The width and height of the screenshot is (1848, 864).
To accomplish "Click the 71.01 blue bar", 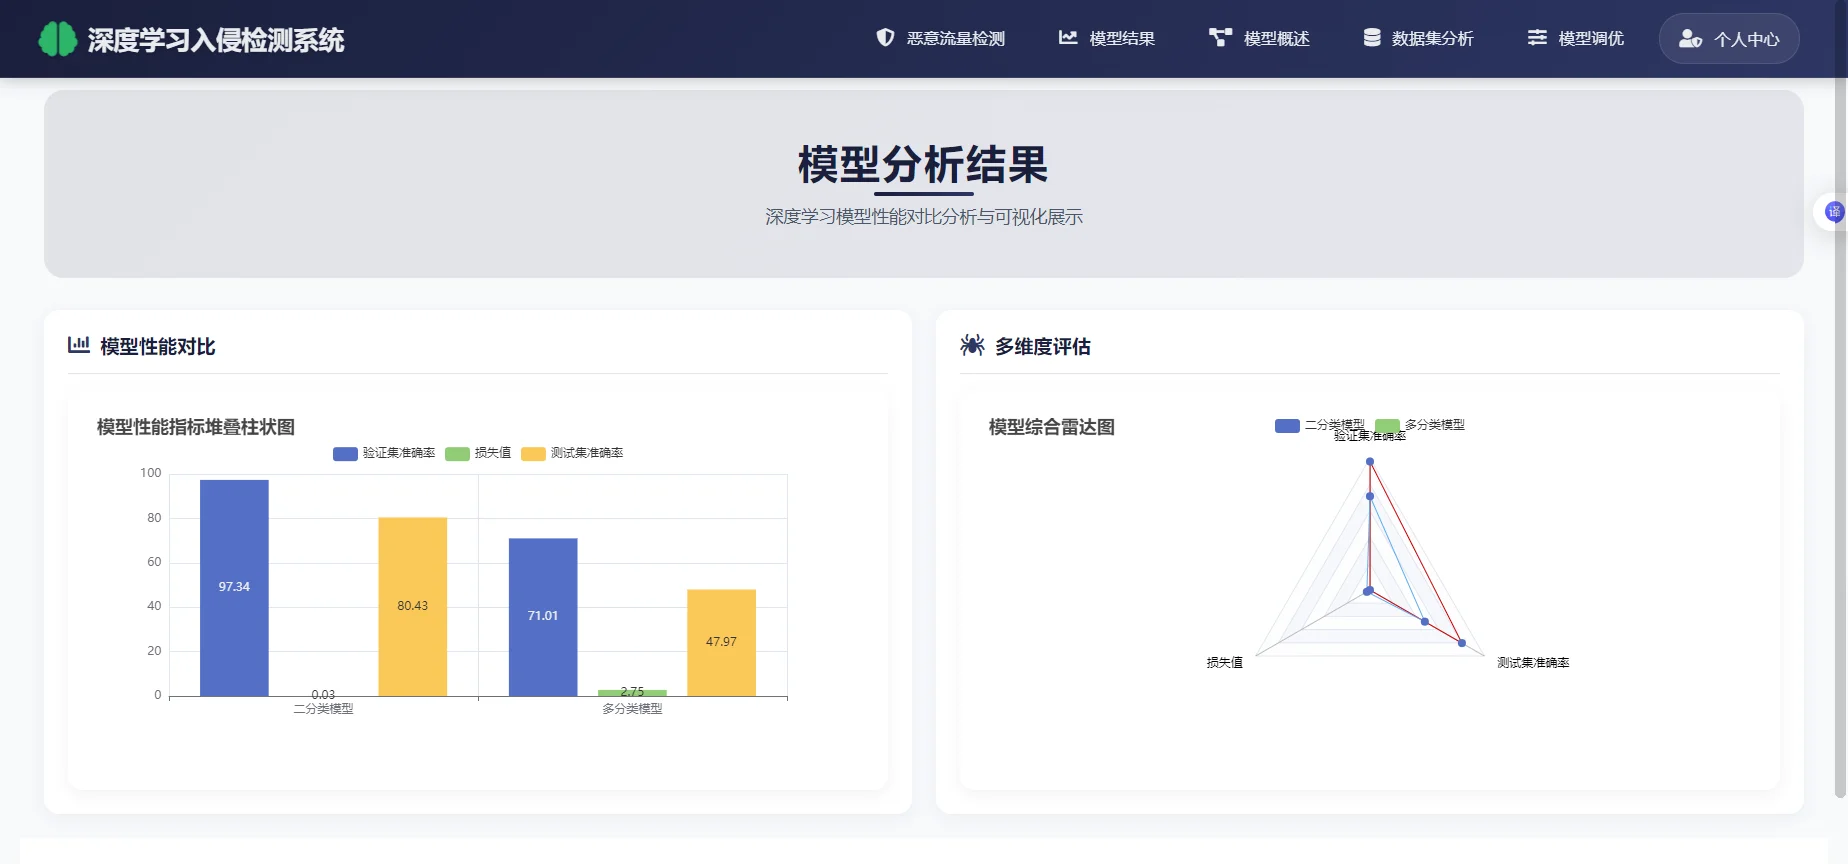I will click(543, 617).
